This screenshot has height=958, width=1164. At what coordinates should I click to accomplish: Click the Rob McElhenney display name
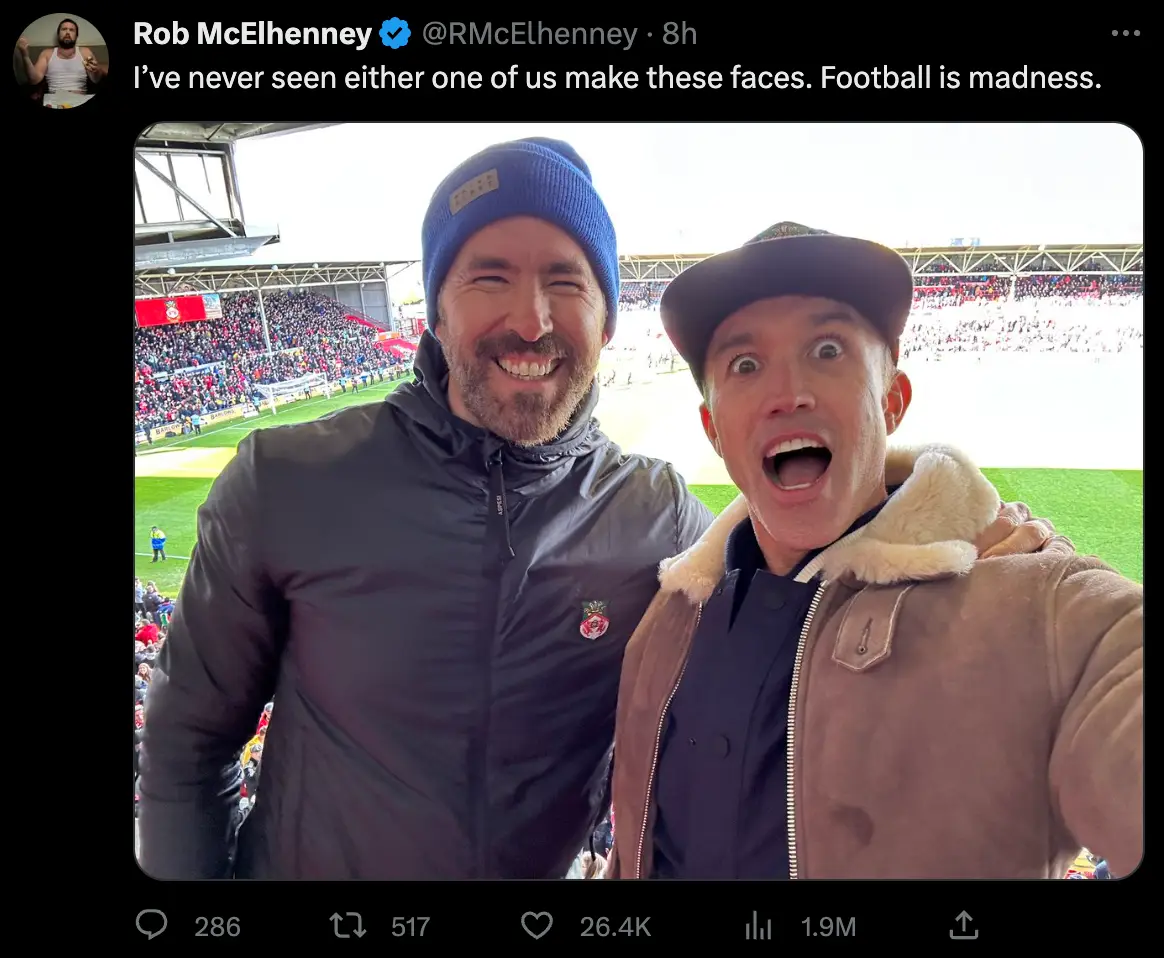tap(252, 34)
